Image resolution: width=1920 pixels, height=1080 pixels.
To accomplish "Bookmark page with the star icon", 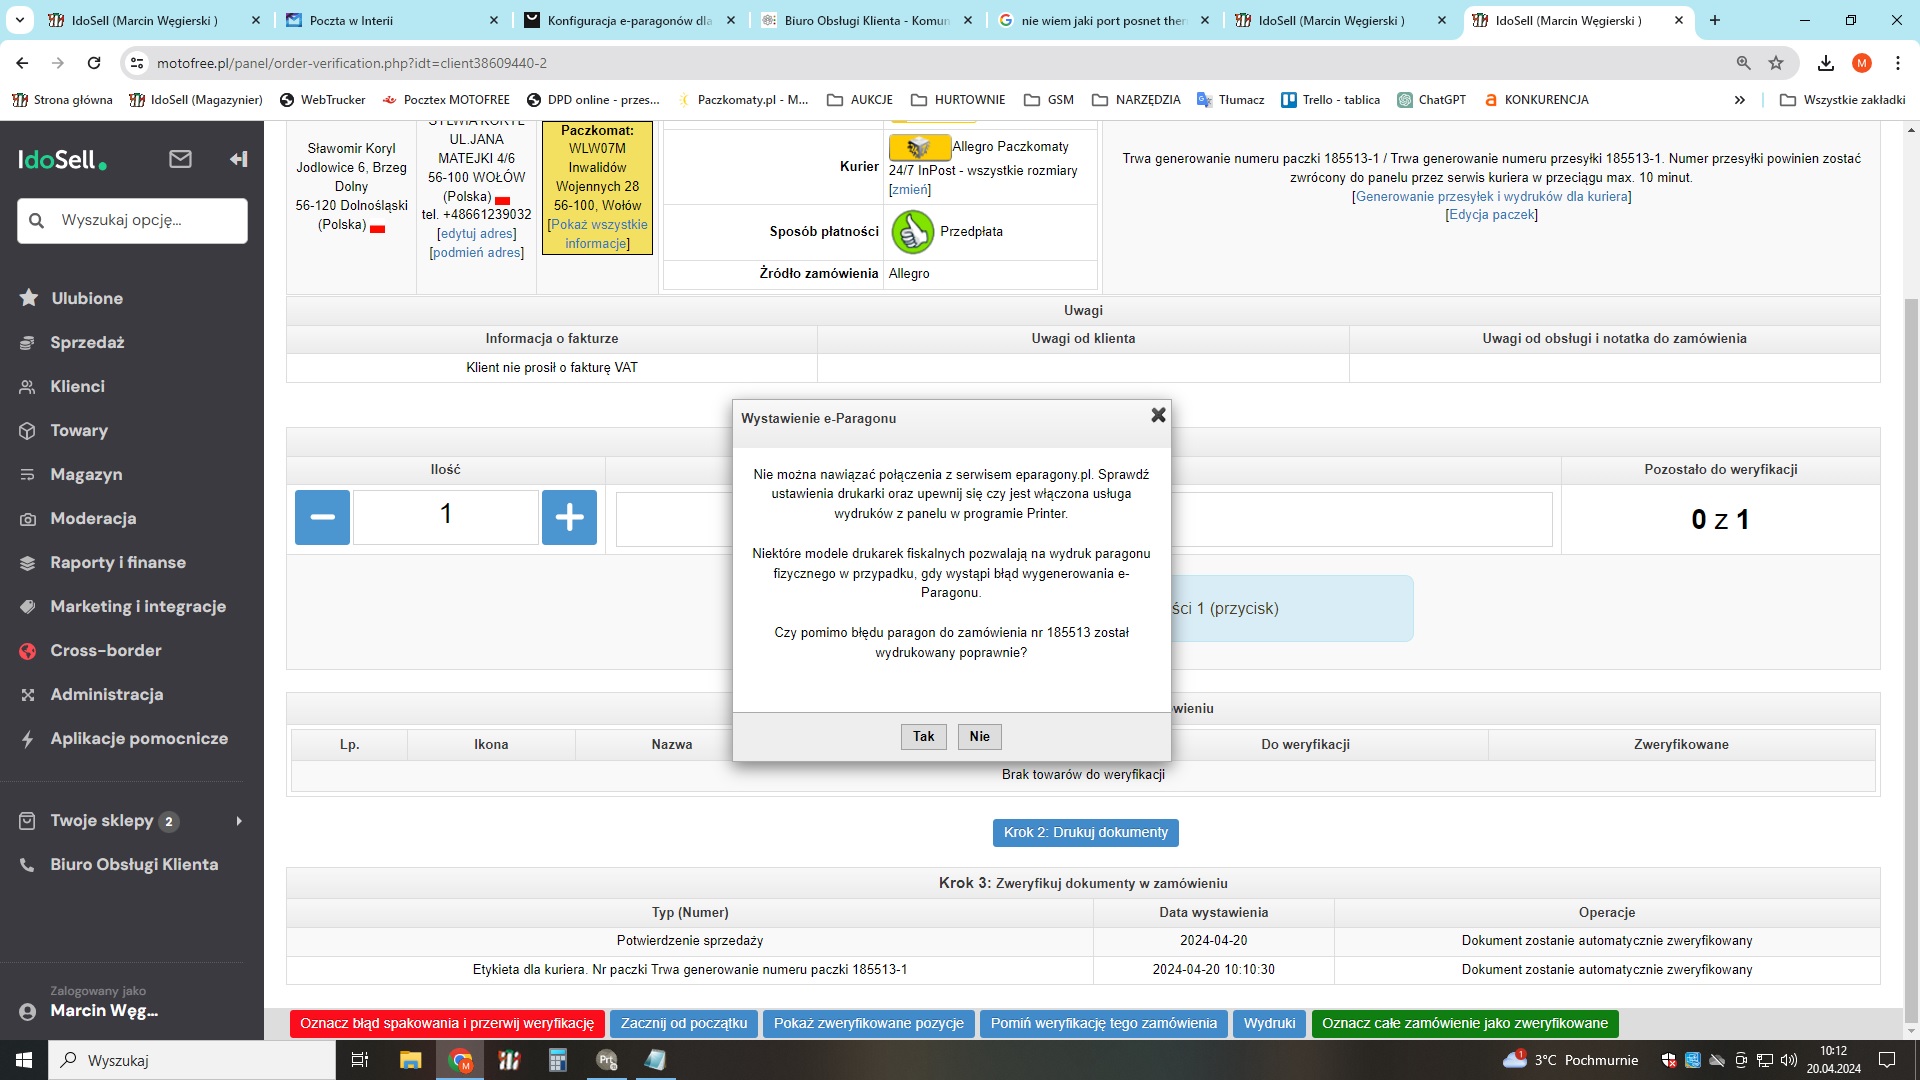I will point(1776,63).
